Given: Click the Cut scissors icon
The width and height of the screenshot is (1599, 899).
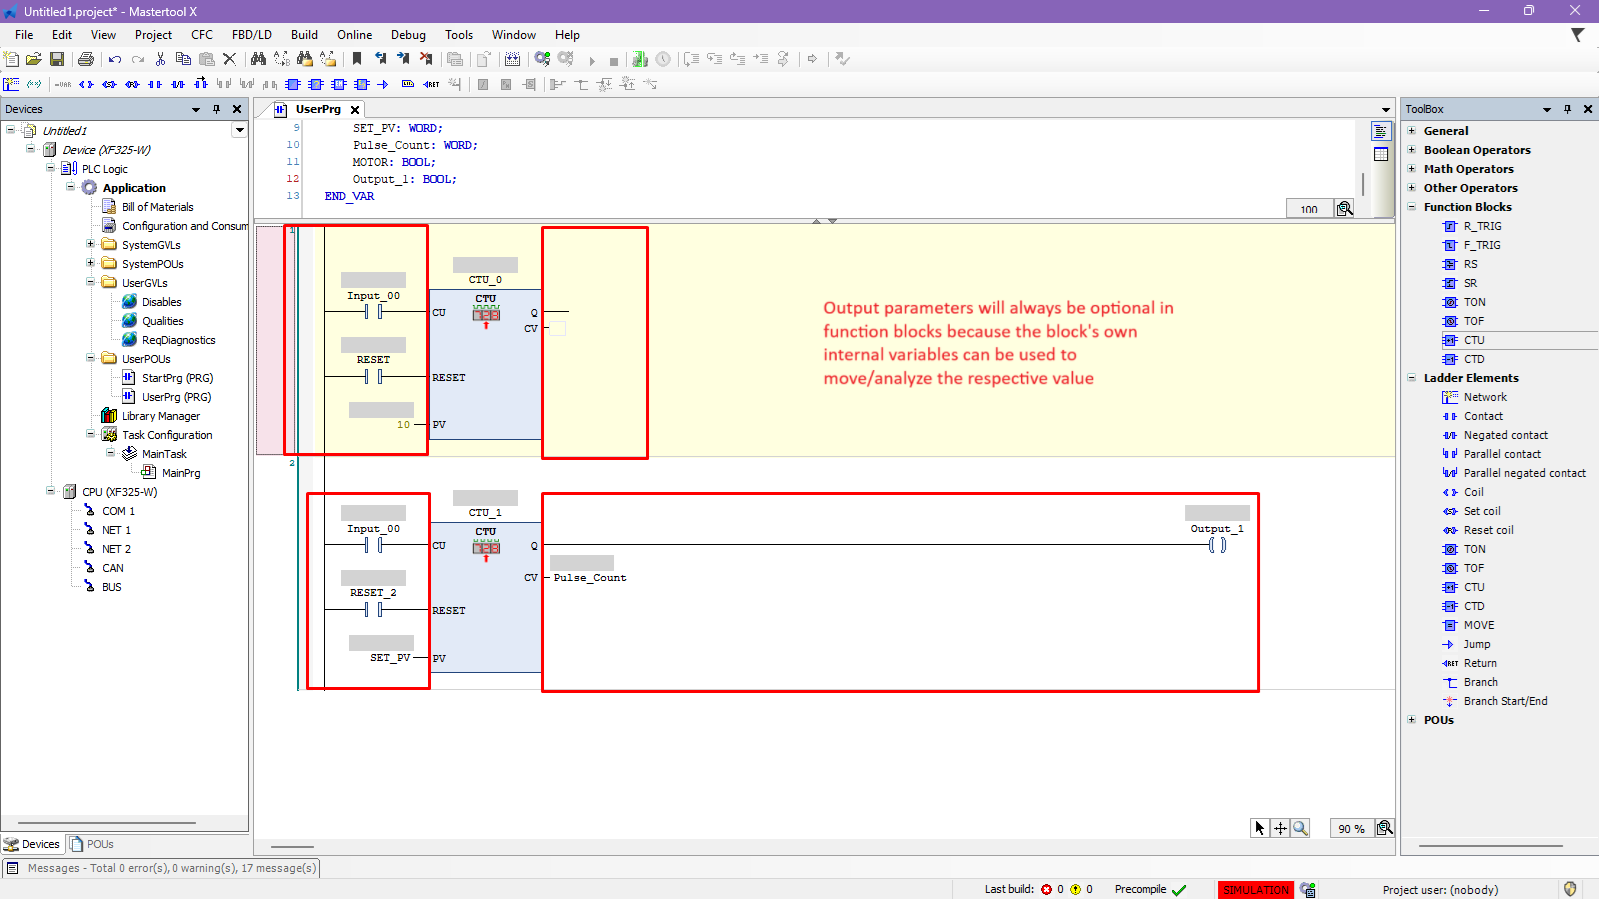Looking at the screenshot, I should click(x=160, y=60).
